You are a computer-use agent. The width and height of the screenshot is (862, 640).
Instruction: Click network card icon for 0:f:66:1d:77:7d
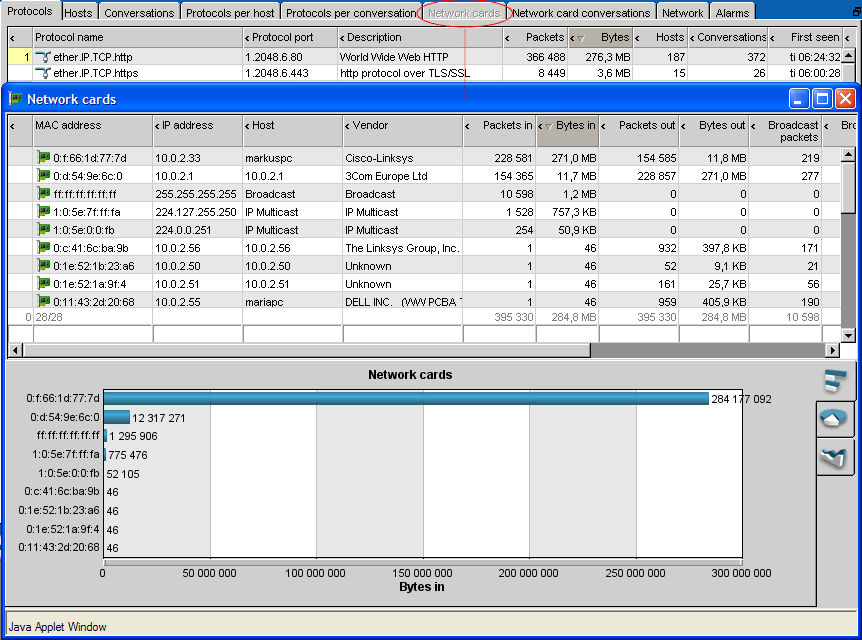click(x=44, y=158)
